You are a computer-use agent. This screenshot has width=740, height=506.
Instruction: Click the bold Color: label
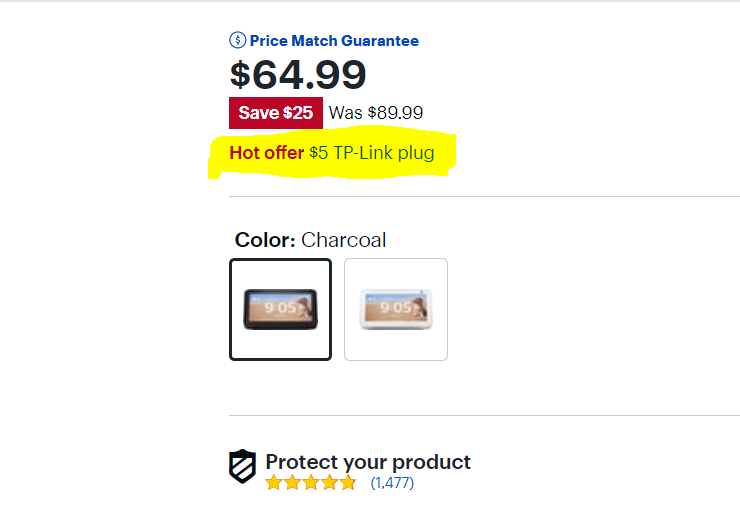[x=265, y=240]
